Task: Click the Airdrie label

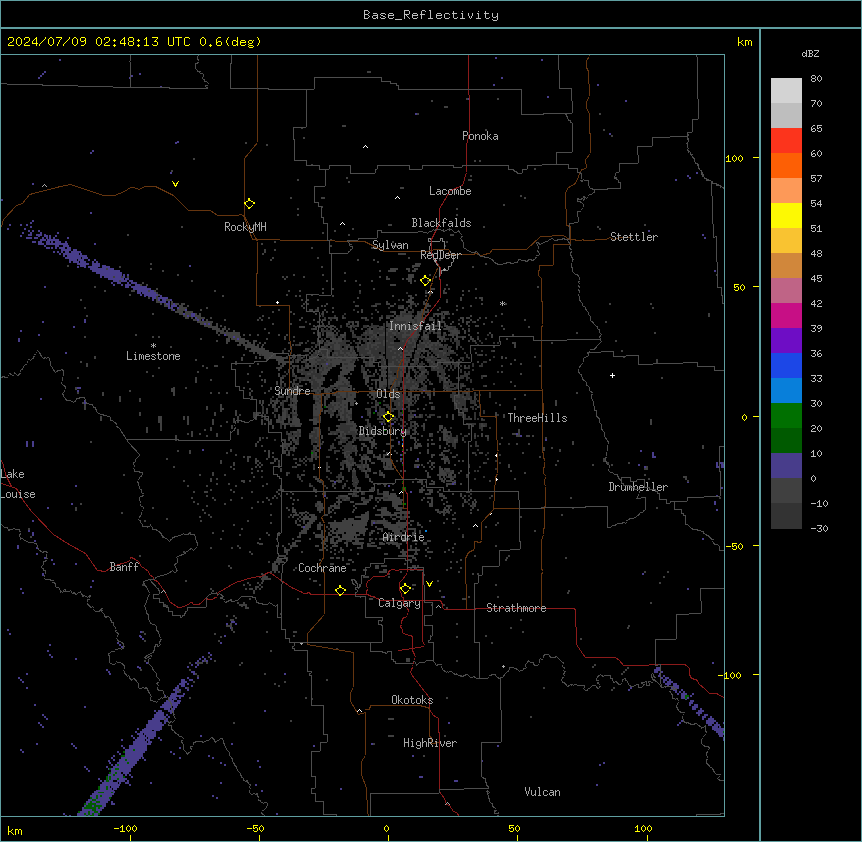Action: [404, 538]
